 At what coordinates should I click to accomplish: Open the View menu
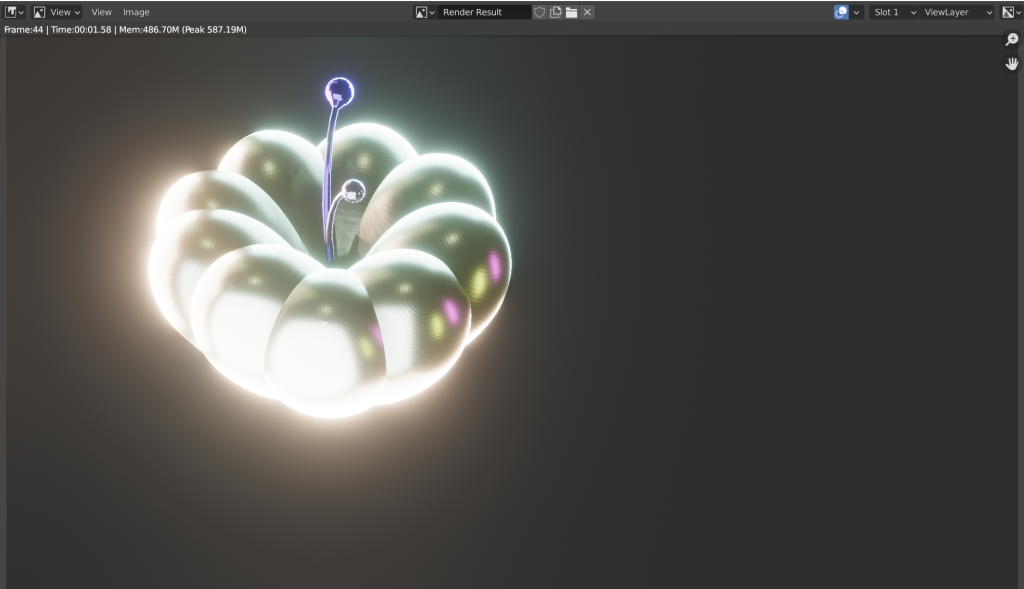[x=101, y=12]
